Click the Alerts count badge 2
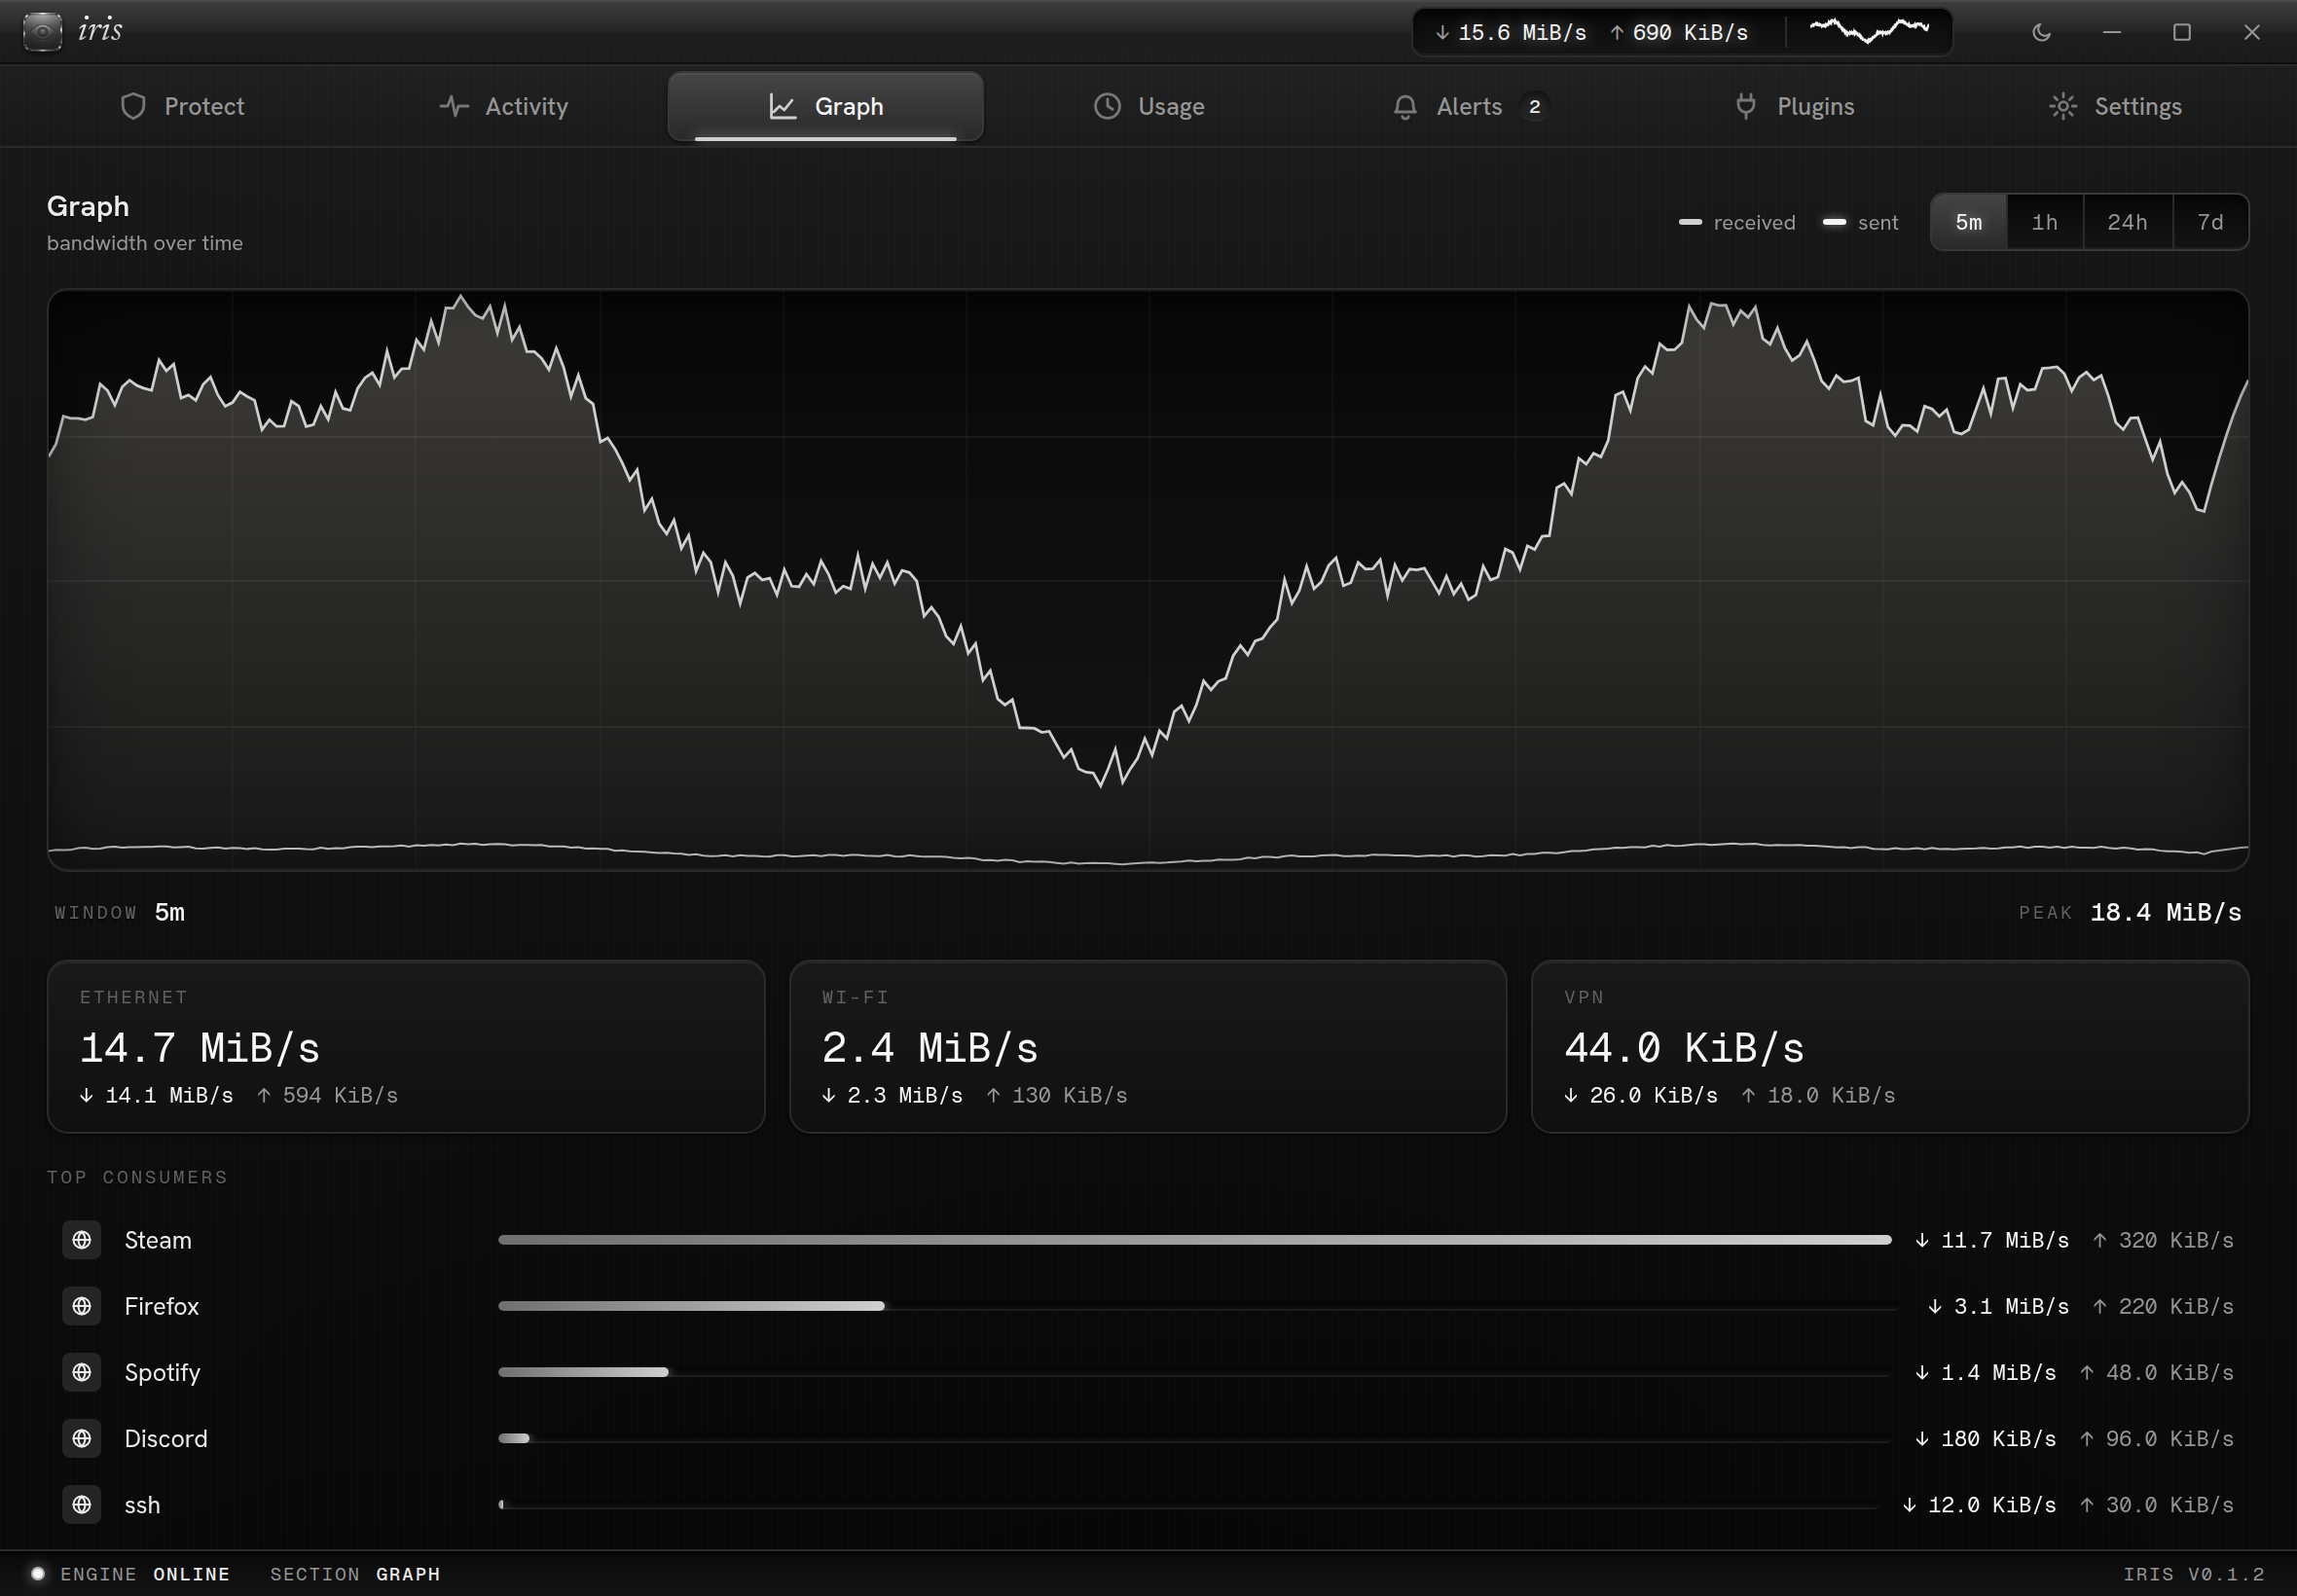The width and height of the screenshot is (2297, 1596). [x=1534, y=106]
